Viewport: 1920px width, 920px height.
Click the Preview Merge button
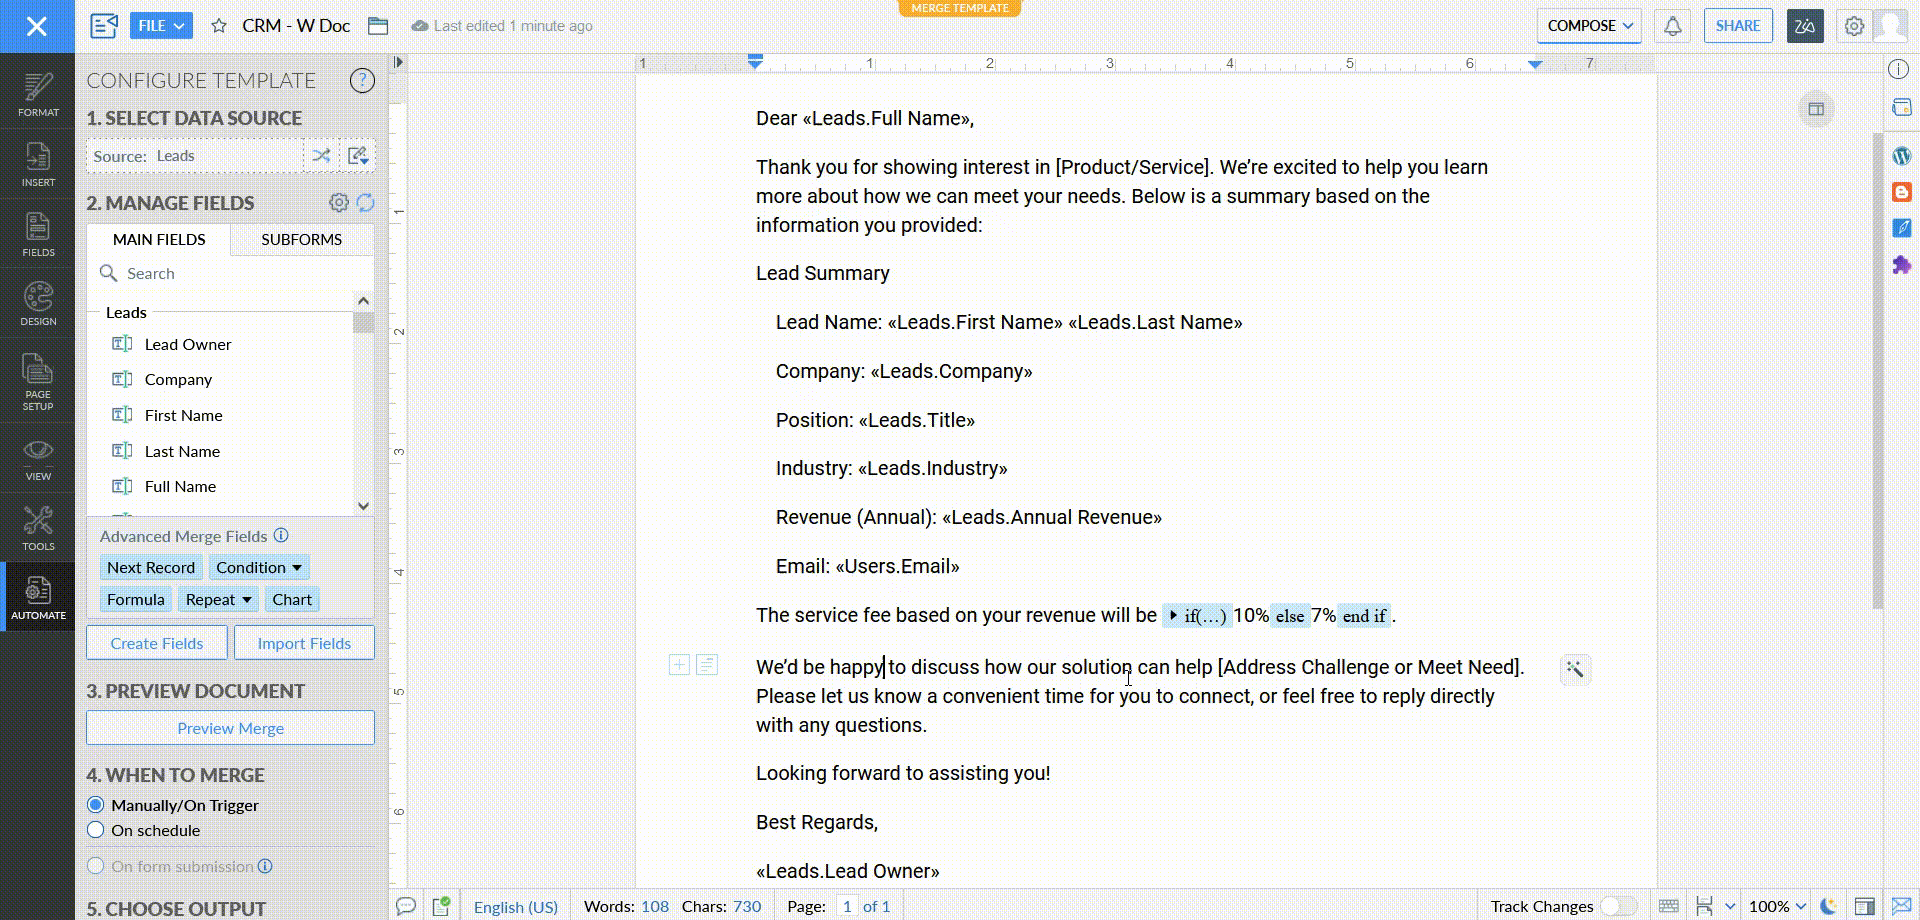(230, 728)
